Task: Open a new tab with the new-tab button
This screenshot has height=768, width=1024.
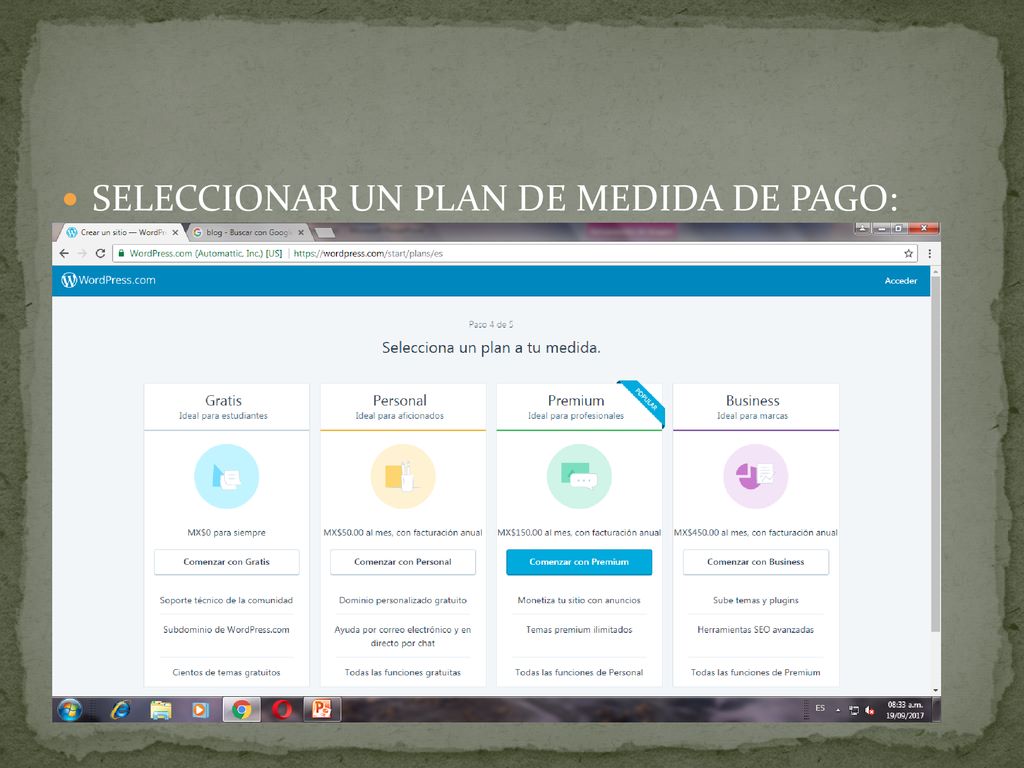Action: pyautogui.click(x=325, y=232)
